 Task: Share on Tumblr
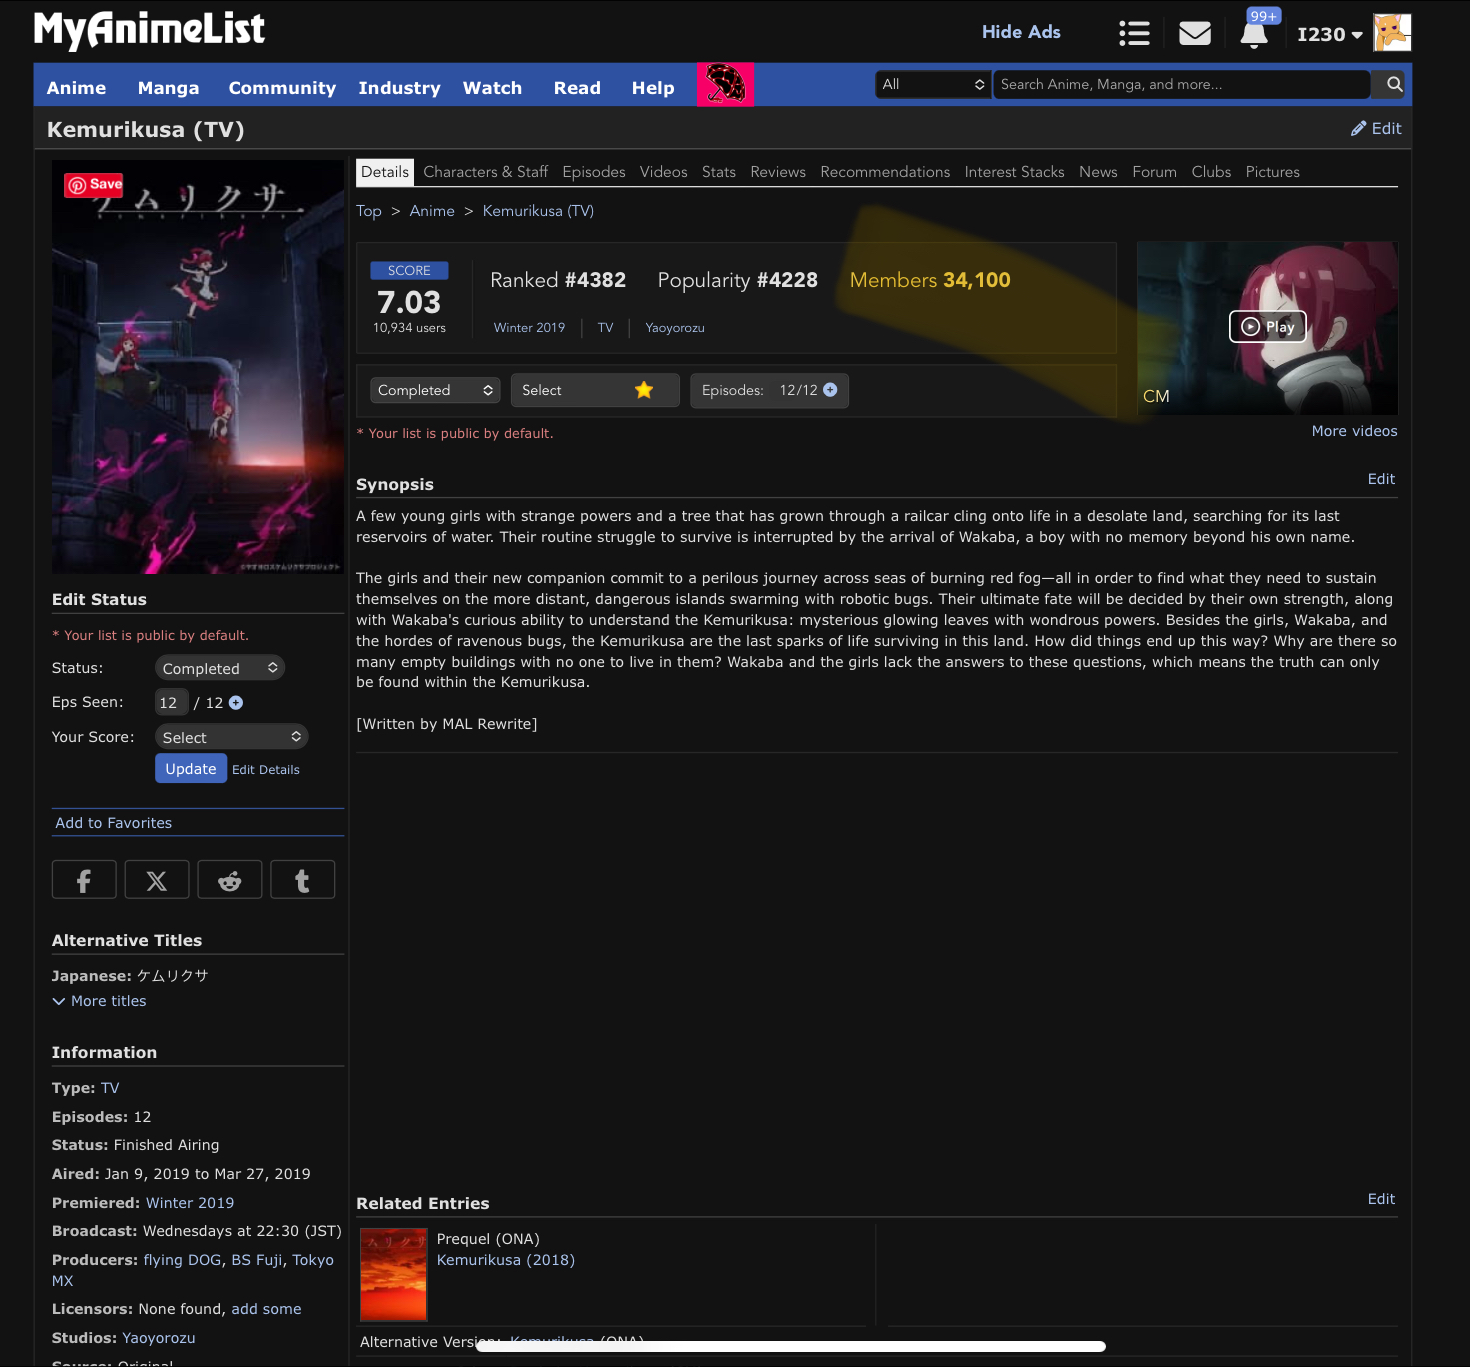[x=302, y=880]
